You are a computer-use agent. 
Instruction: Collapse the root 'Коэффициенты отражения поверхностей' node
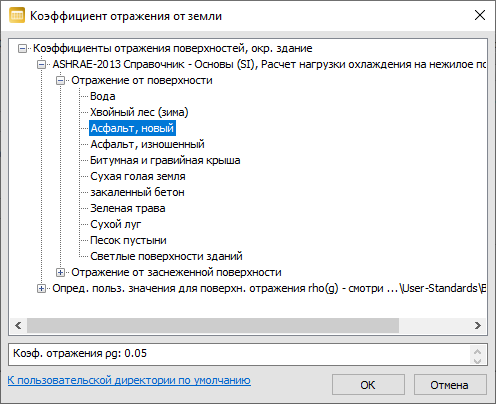click(x=22, y=49)
